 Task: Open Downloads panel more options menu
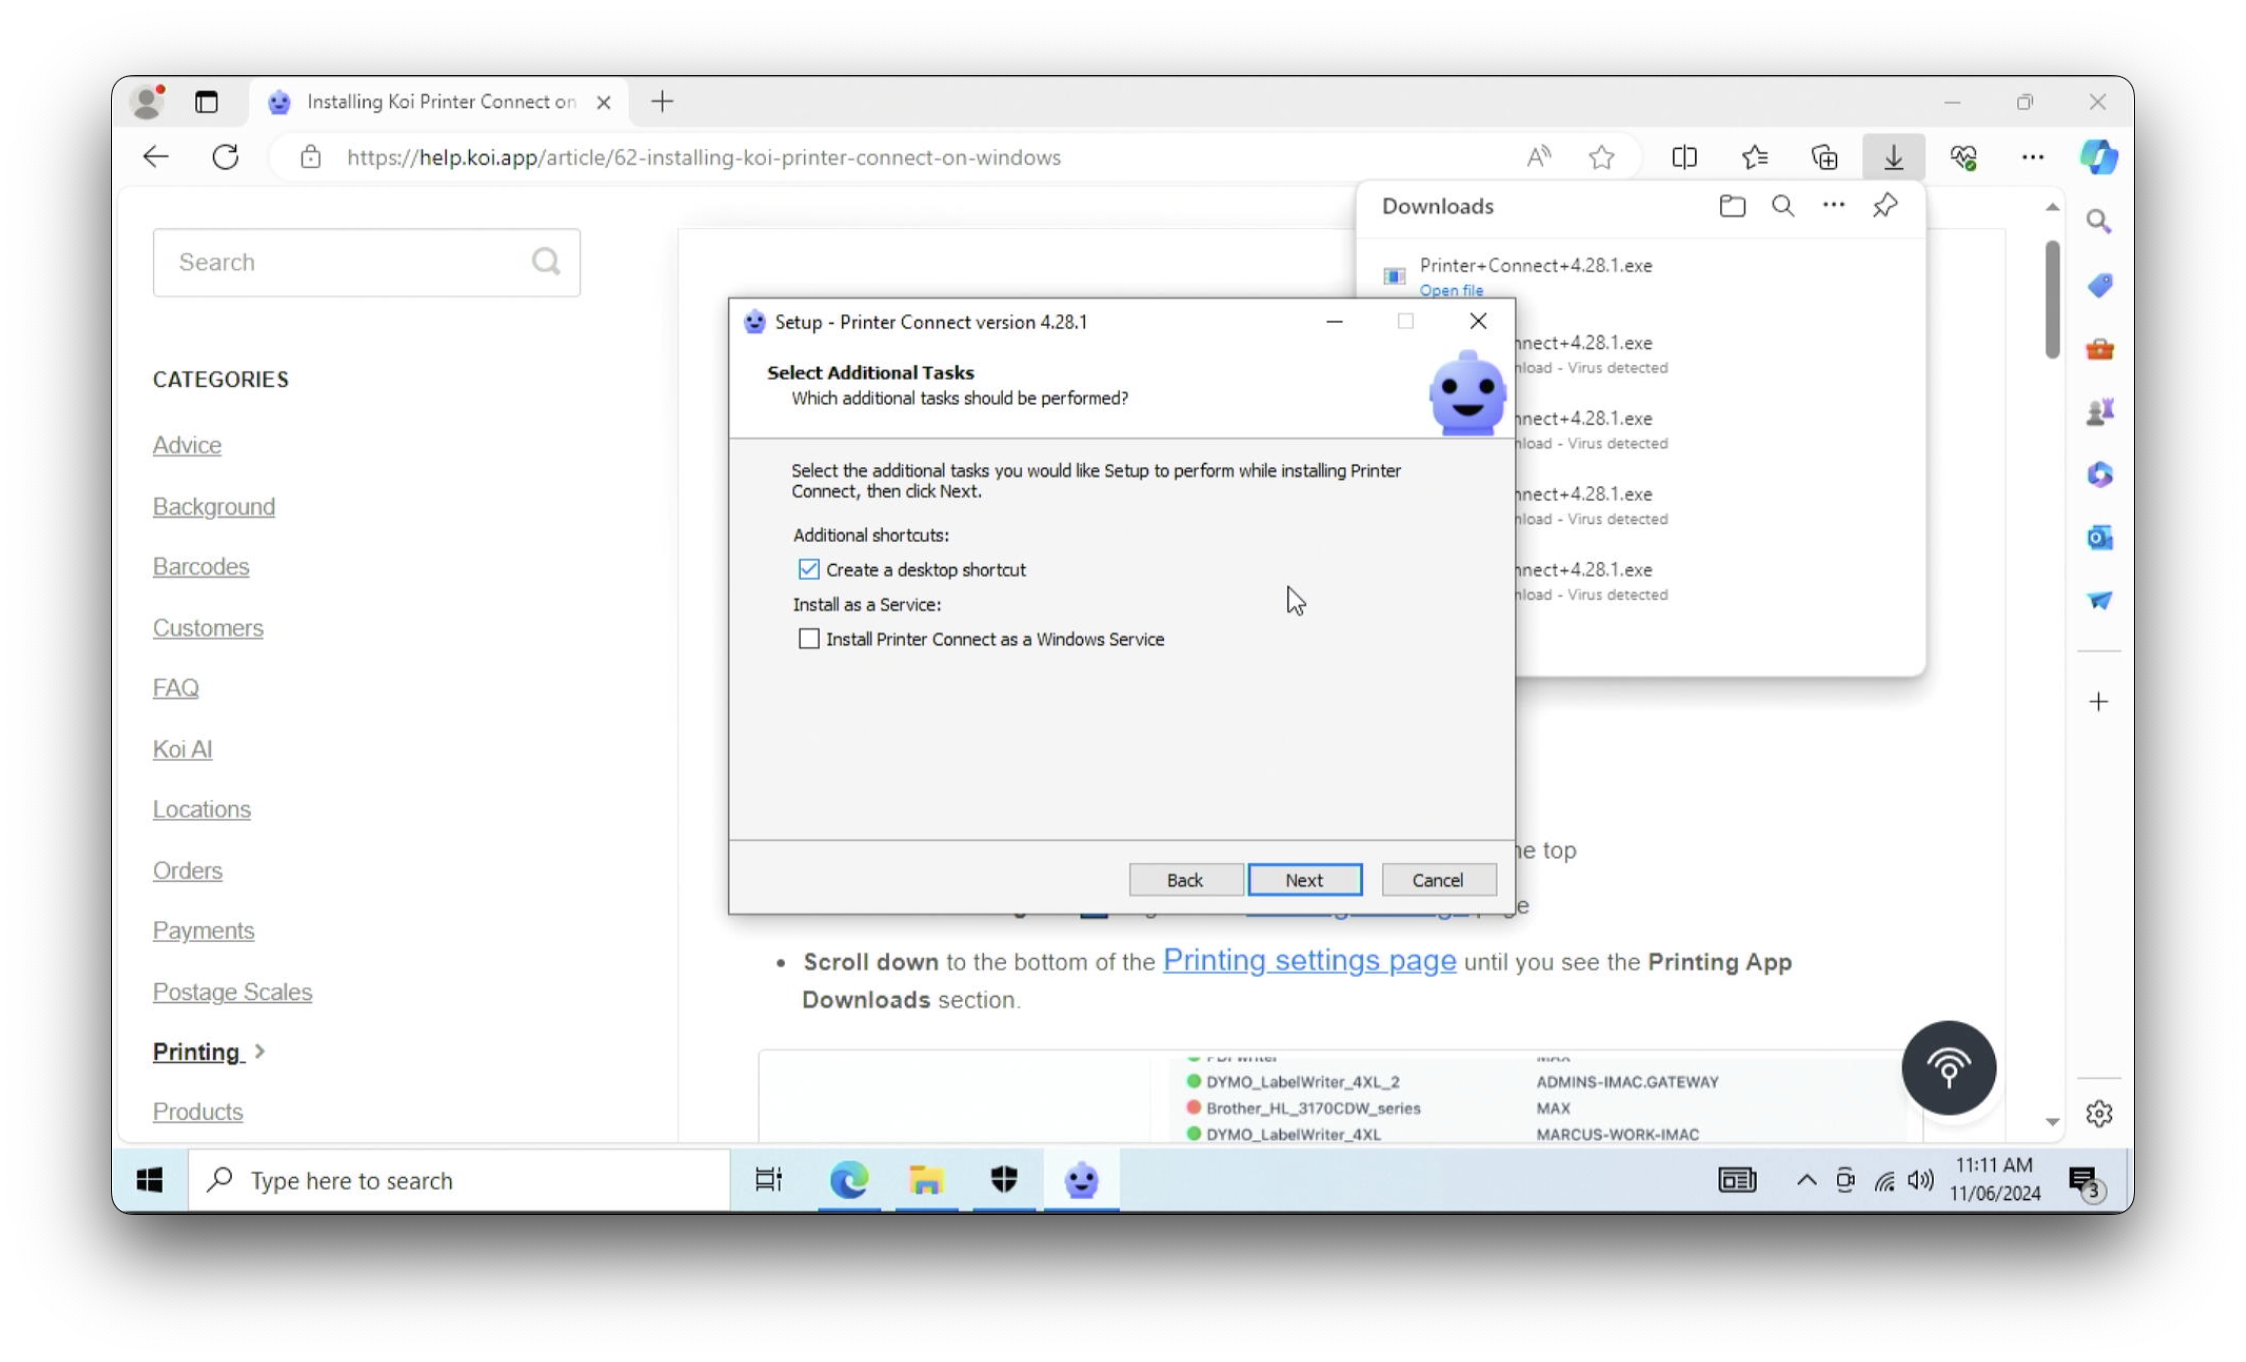[x=1833, y=206]
